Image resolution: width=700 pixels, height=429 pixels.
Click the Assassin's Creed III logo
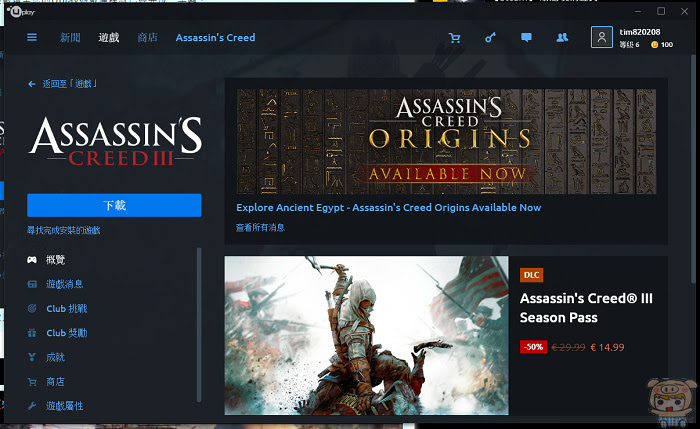coord(116,142)
